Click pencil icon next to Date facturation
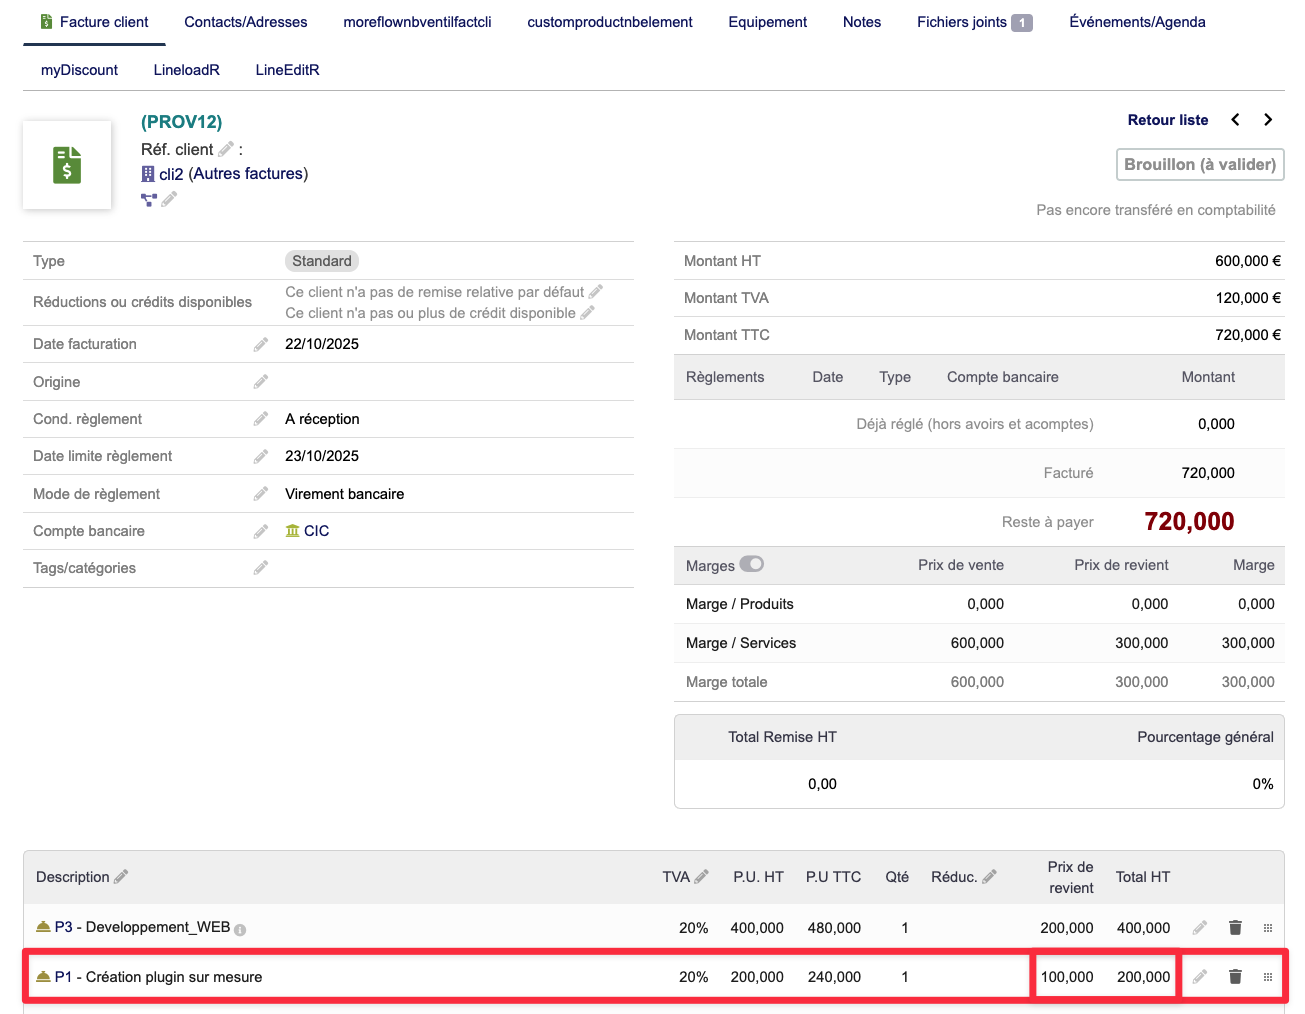Viewport: 1305px width, 1014px height. click(x=261, y=344)
